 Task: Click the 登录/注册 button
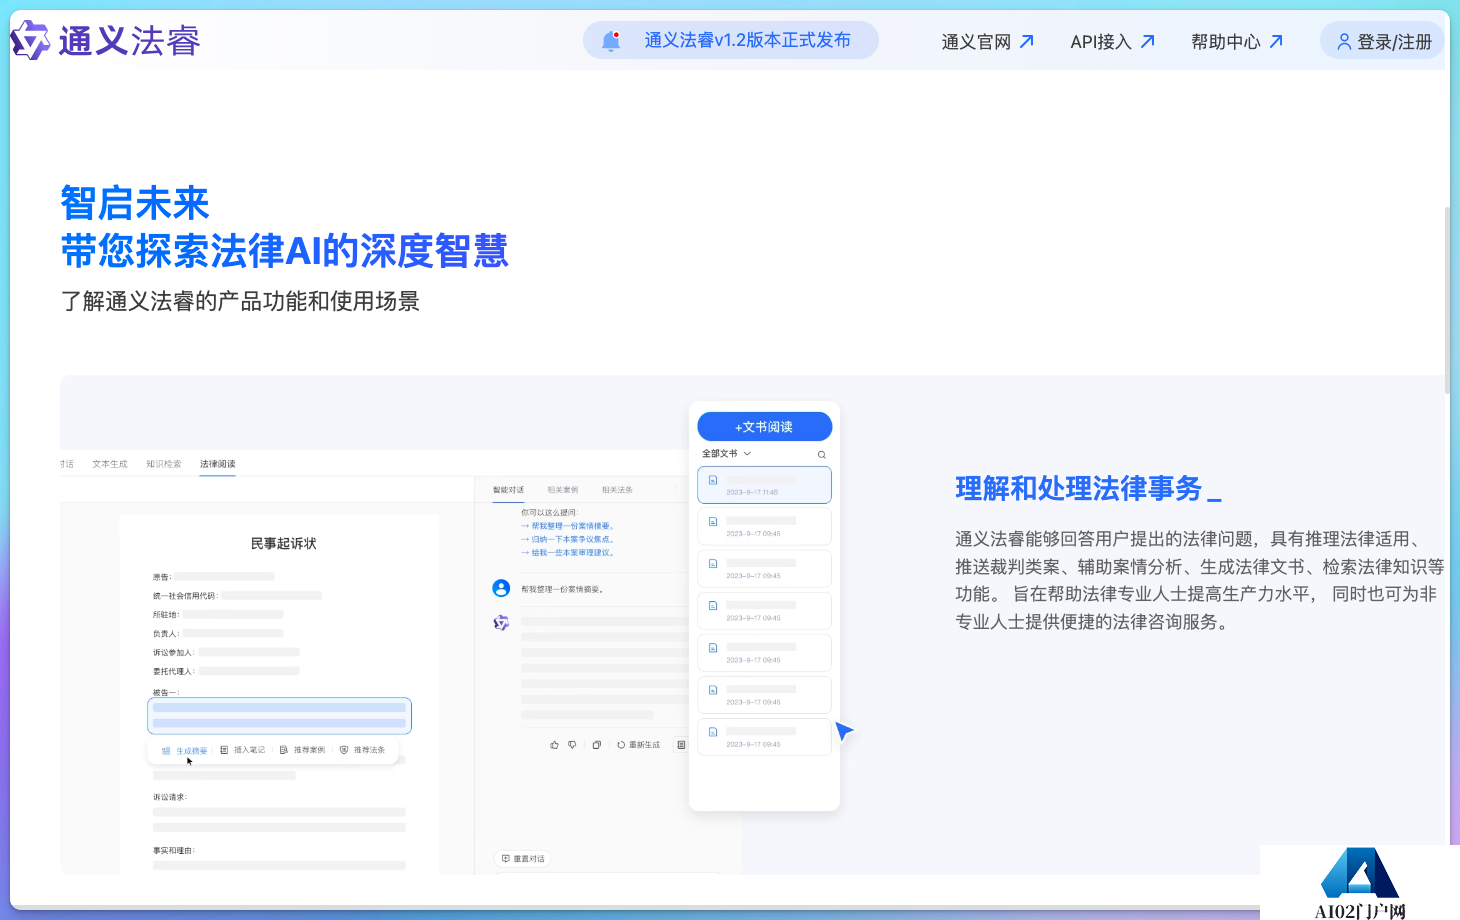click(x=1383, y=41)
